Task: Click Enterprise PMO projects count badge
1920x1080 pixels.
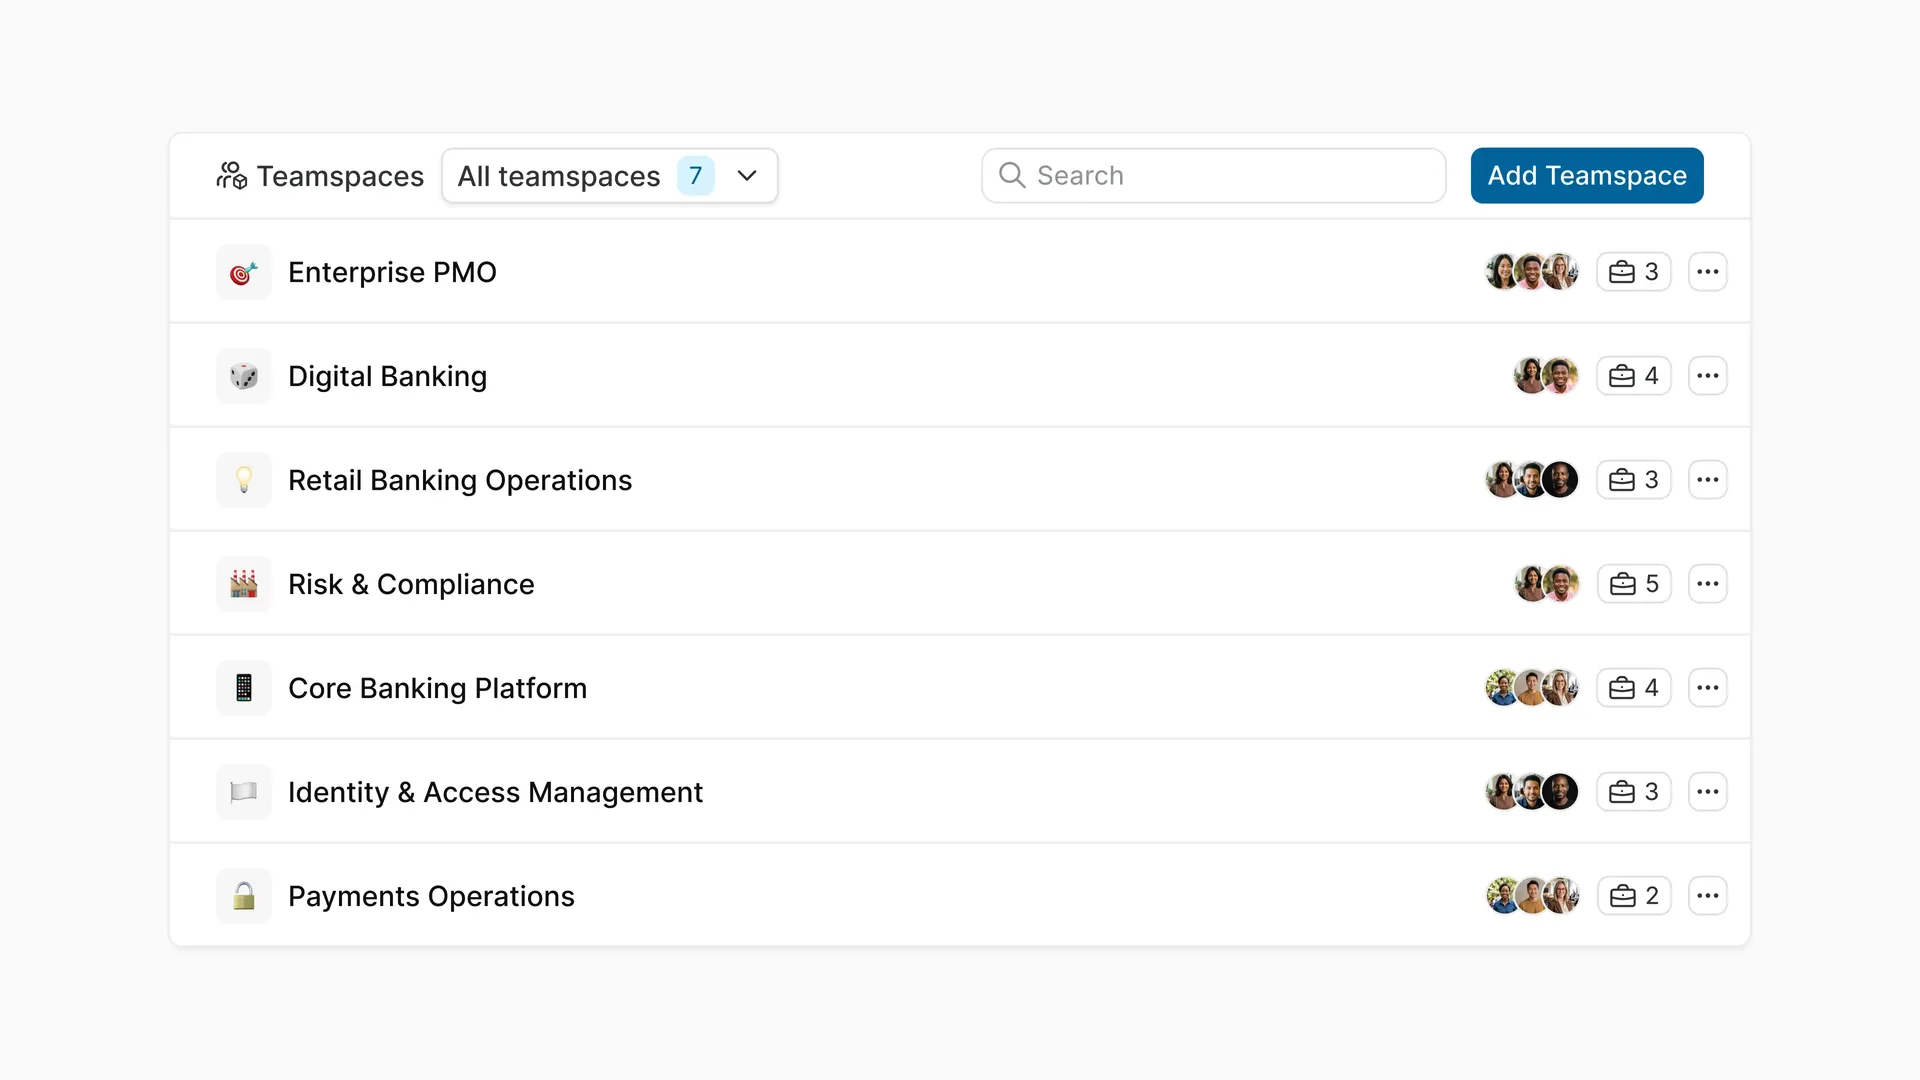Action: tap(1634, 272)
